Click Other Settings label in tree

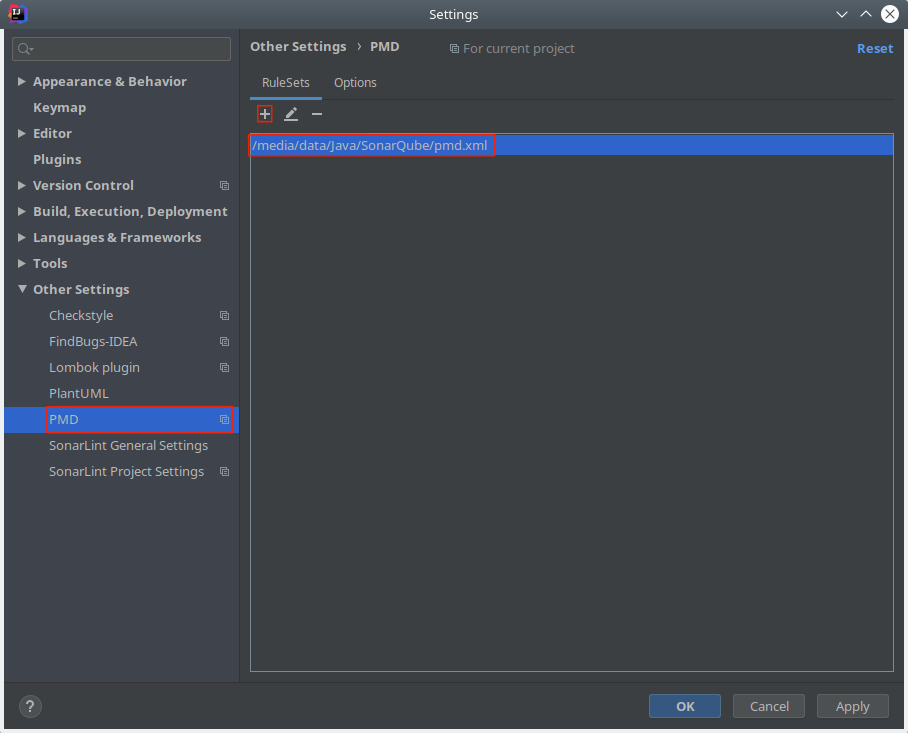point(81,289)
